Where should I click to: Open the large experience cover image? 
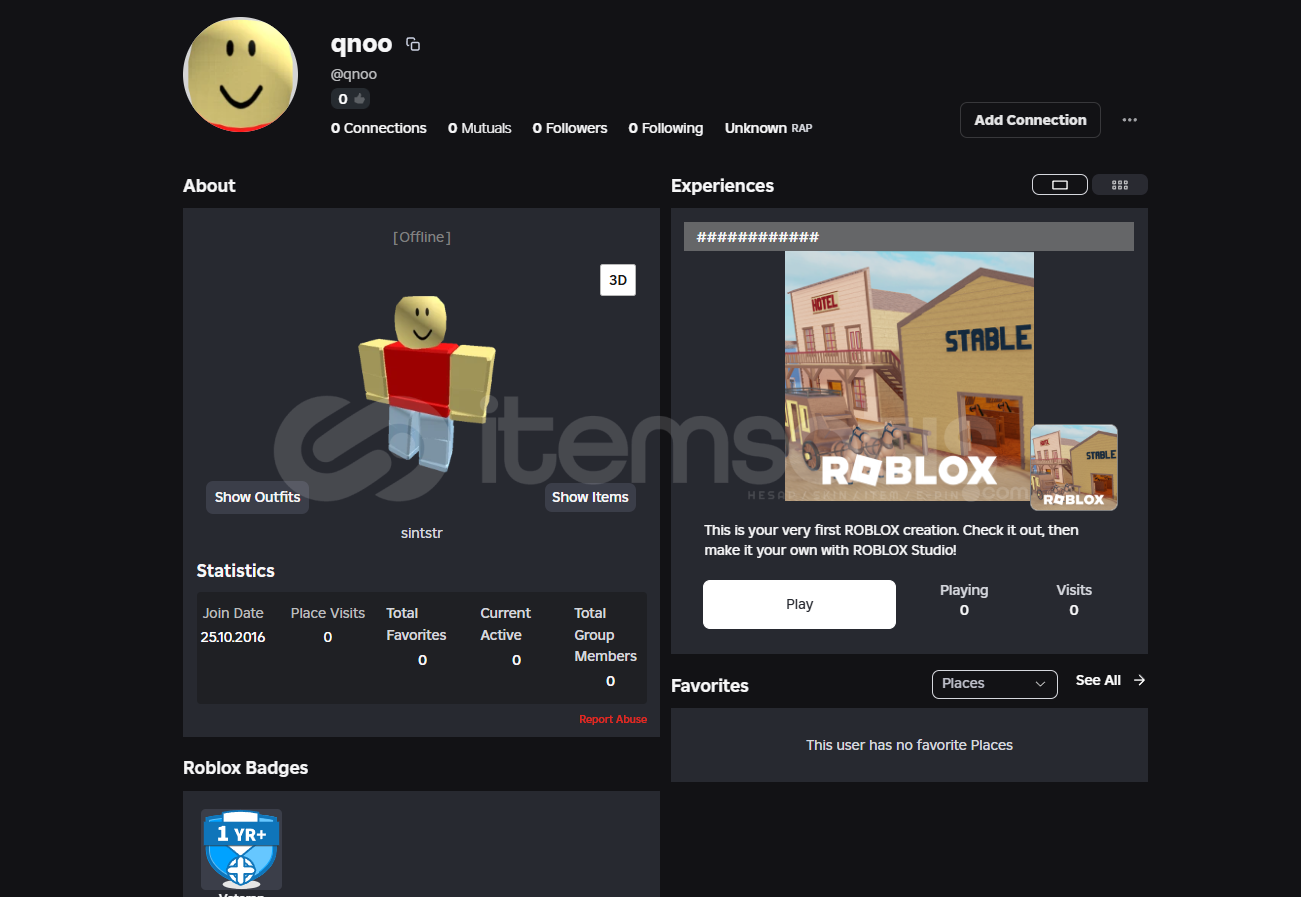pos(909,375)
